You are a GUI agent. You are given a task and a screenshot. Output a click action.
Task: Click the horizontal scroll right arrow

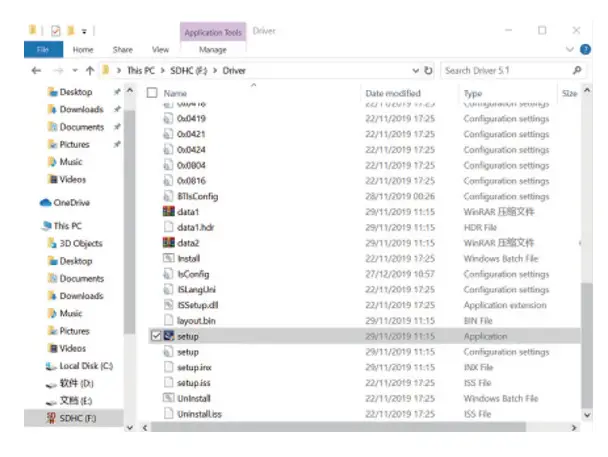pyautogui.click(x=573, y=428)
